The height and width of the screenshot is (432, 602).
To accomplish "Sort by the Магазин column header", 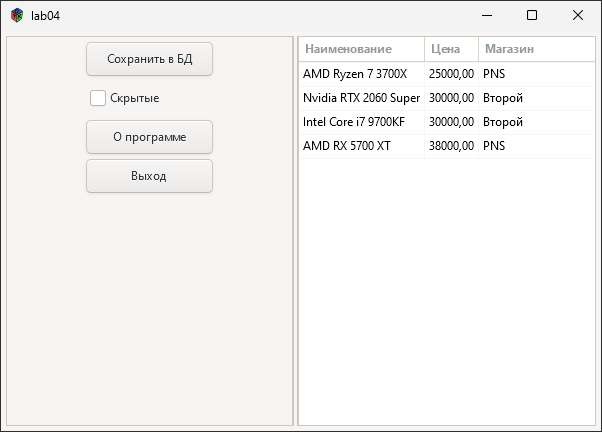I will [537, 49].
